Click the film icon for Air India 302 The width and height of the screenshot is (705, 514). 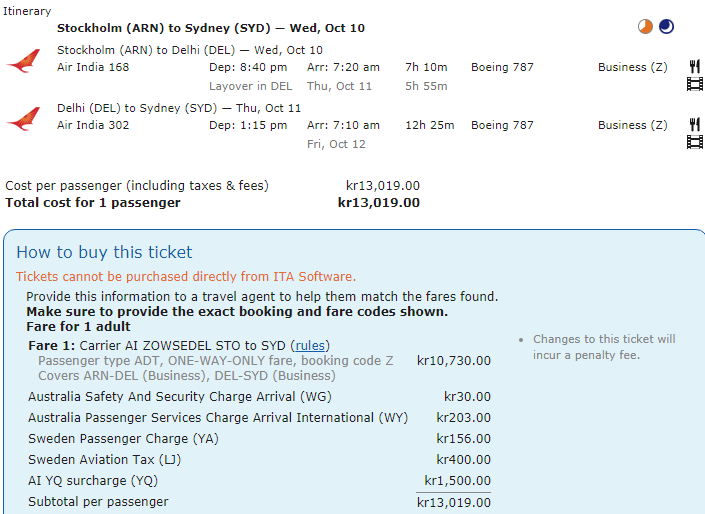[694, 142]
